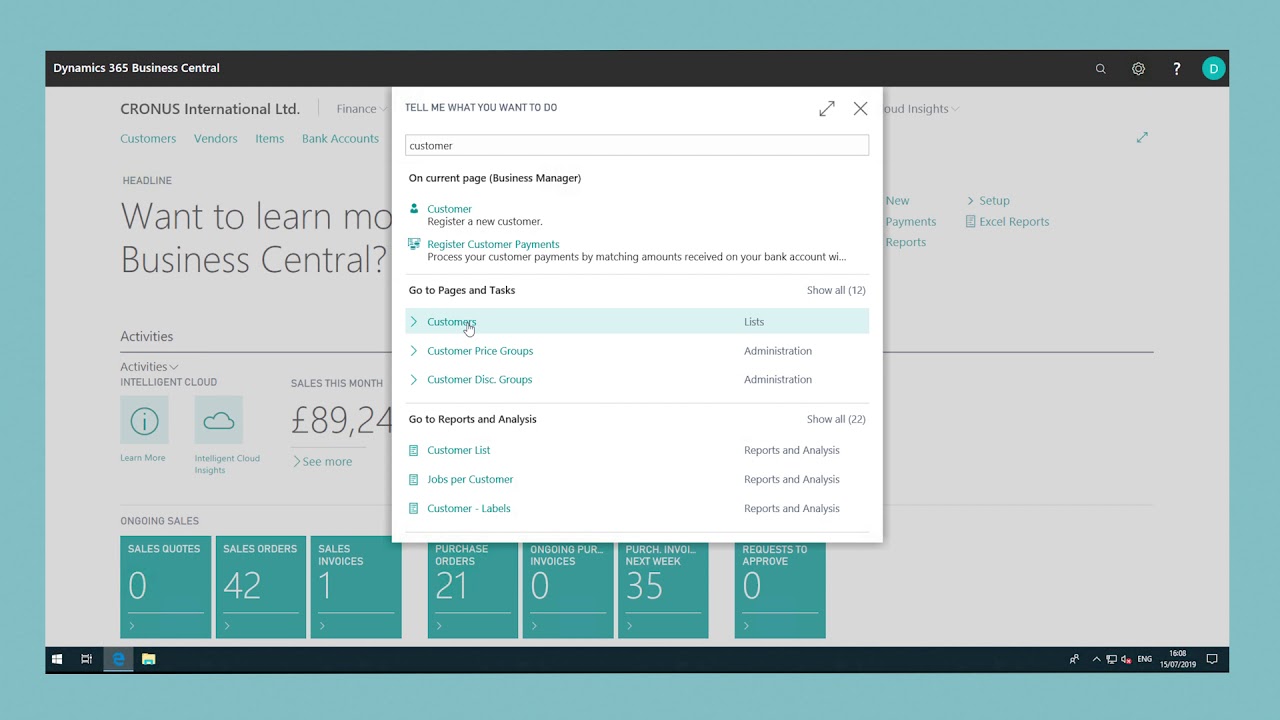Click the Jobs per Customer report icon
This screenshot has width=1280, height=720.
click(414, 479)
